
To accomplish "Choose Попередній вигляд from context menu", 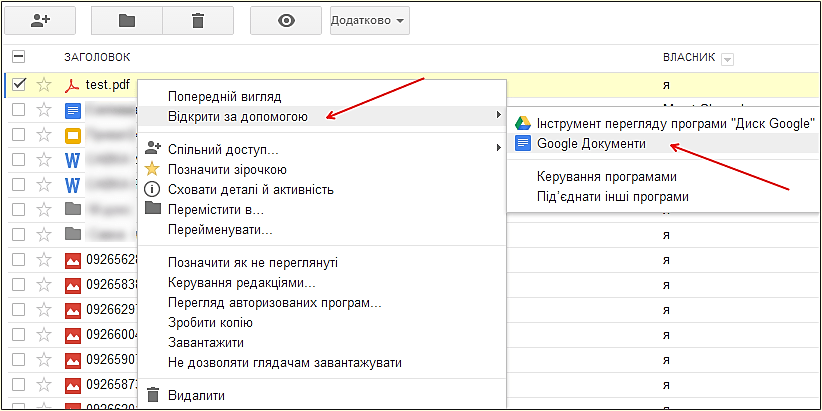I will [321, 97].
